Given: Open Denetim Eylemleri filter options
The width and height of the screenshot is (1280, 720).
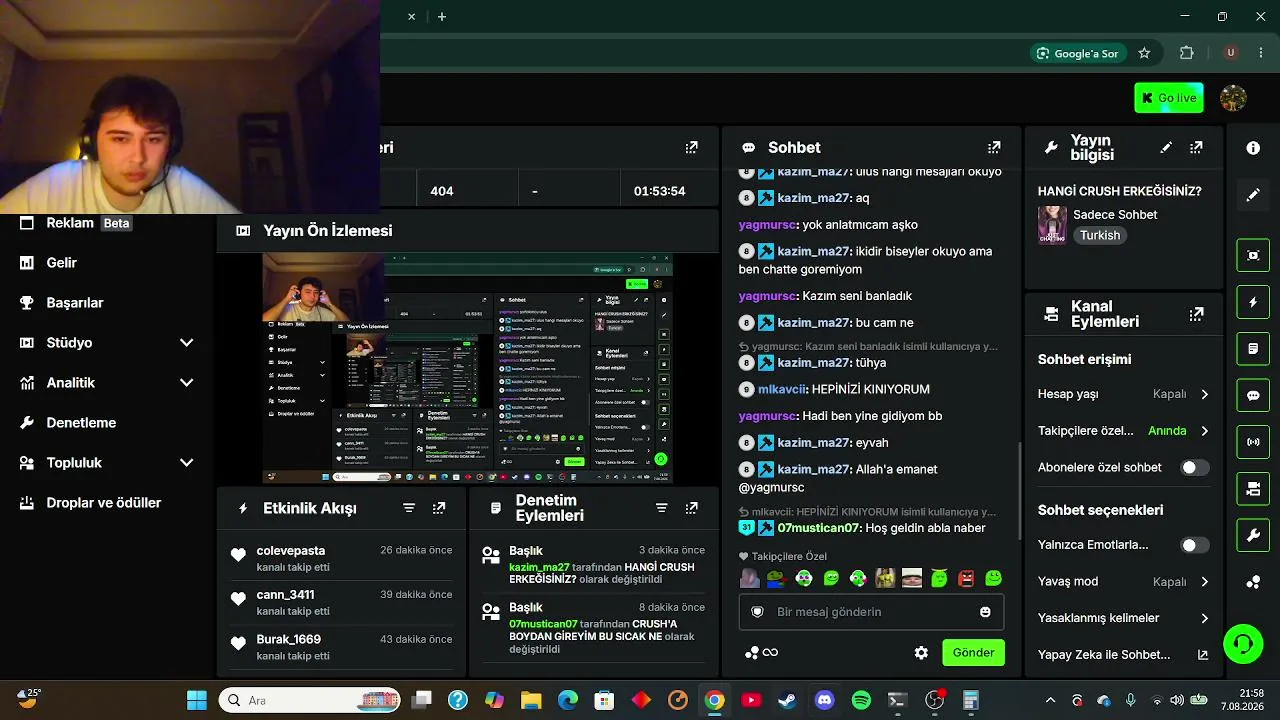Looking at the screenshot, I should click(661, 508).
